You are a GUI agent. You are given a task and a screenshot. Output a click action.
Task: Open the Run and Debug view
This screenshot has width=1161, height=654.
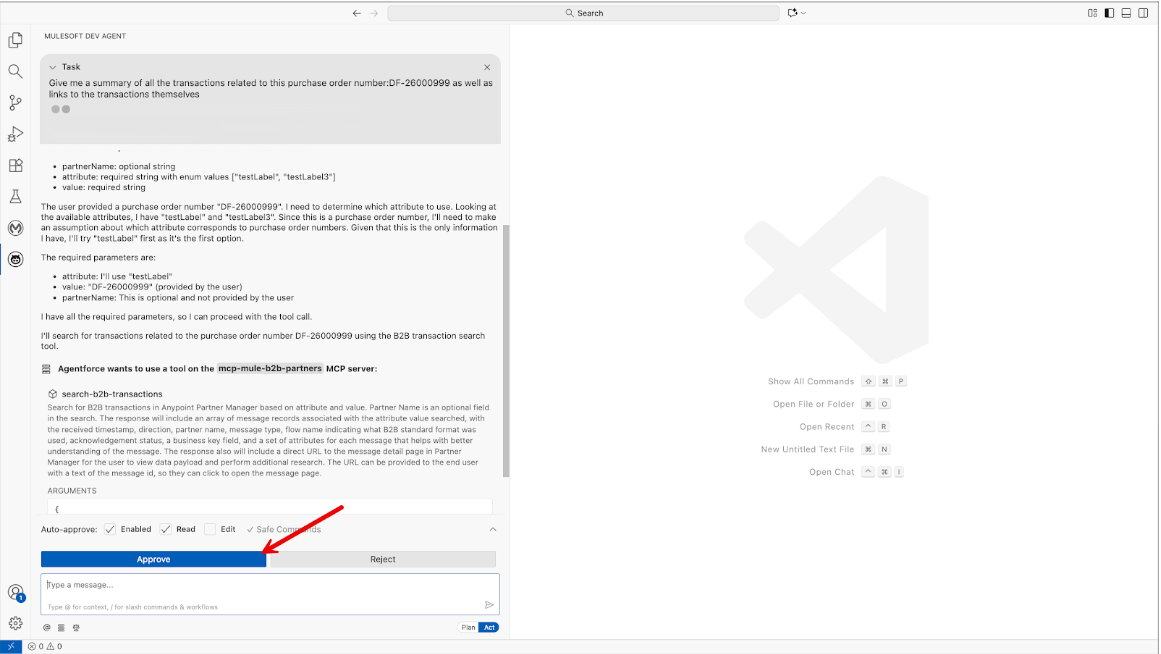coord(15,134)
